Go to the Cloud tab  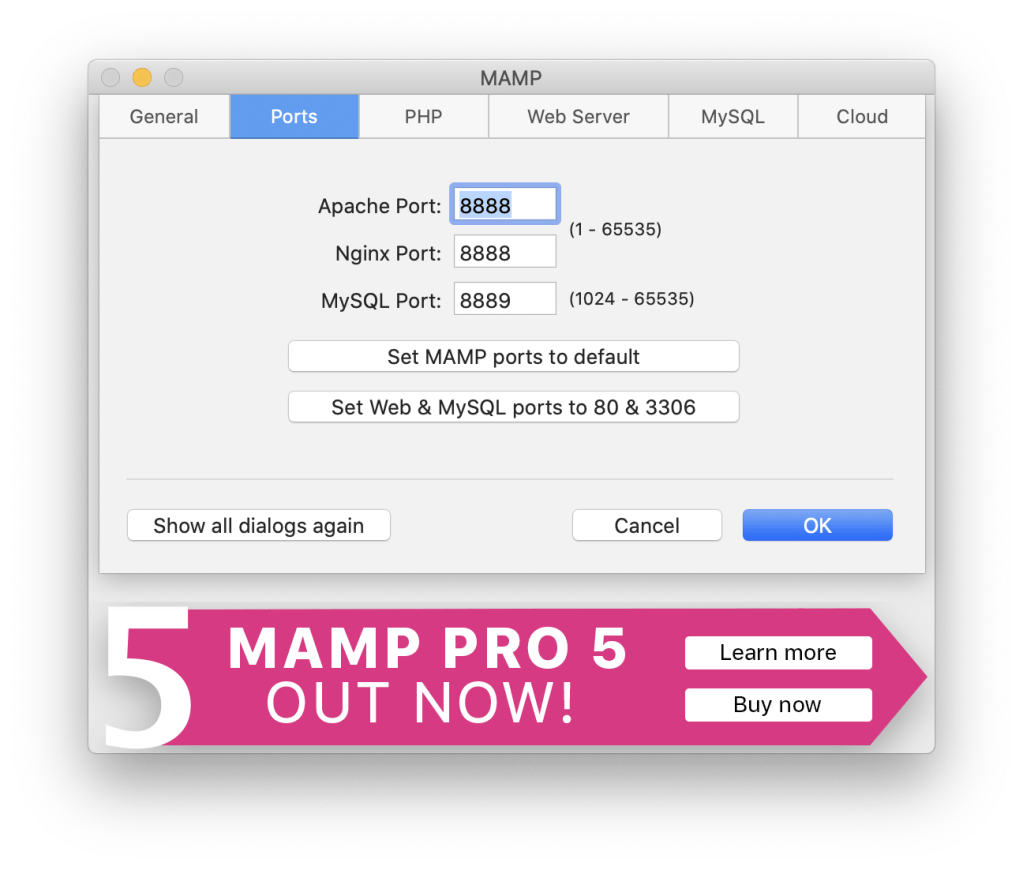tap(862, 116)
